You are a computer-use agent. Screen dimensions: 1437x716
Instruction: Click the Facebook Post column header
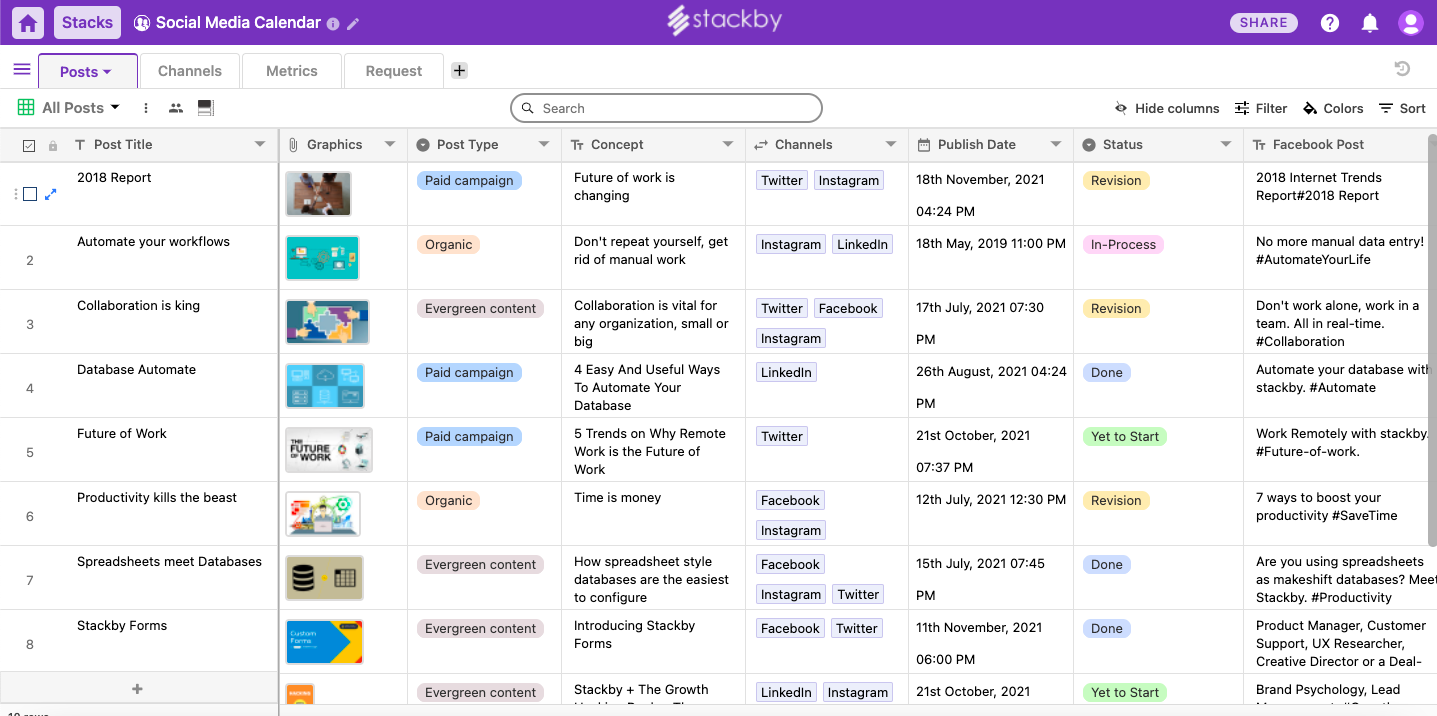point(1340,145)
